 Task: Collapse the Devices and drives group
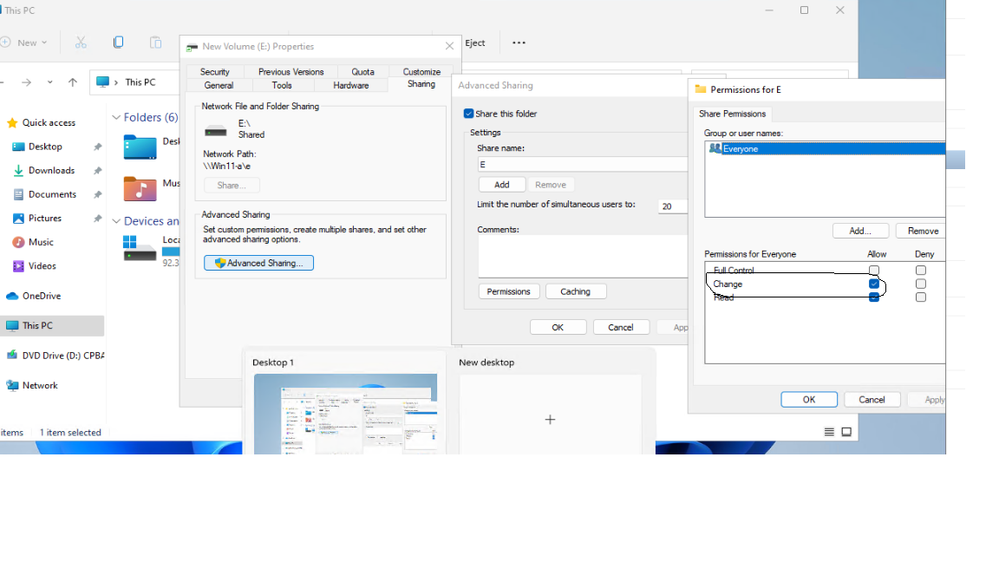pyautogui.click(x=116, y=221)
